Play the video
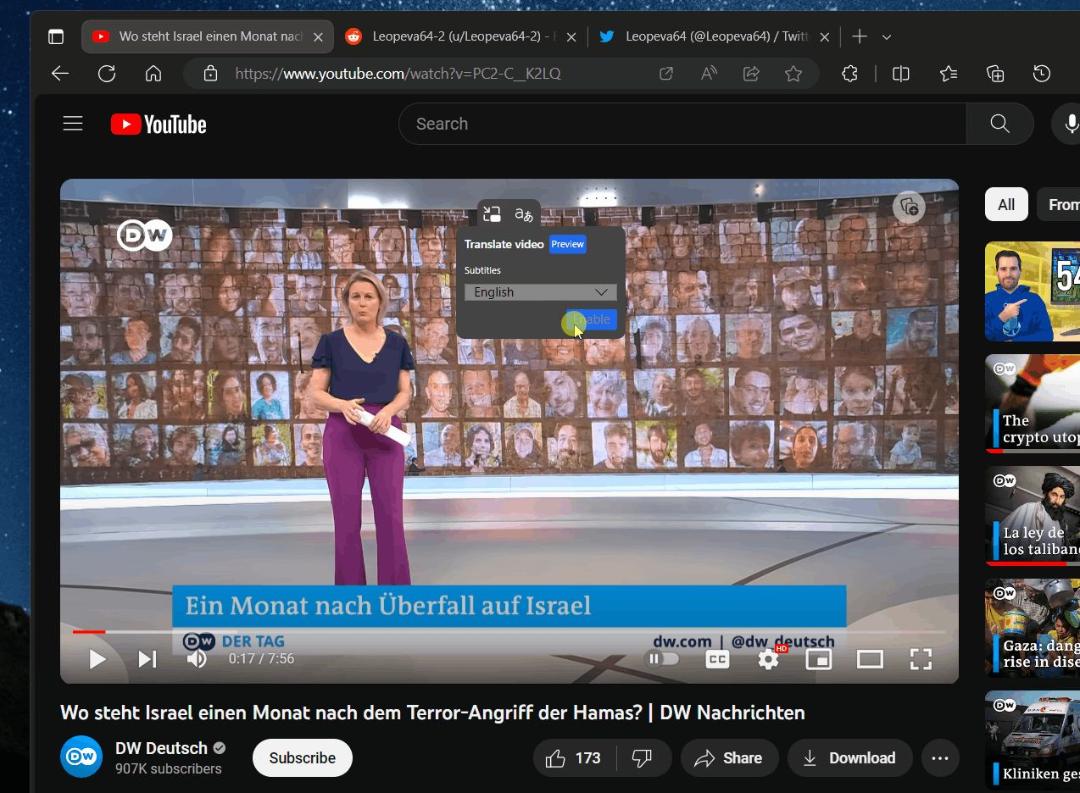 click(97, 659)
